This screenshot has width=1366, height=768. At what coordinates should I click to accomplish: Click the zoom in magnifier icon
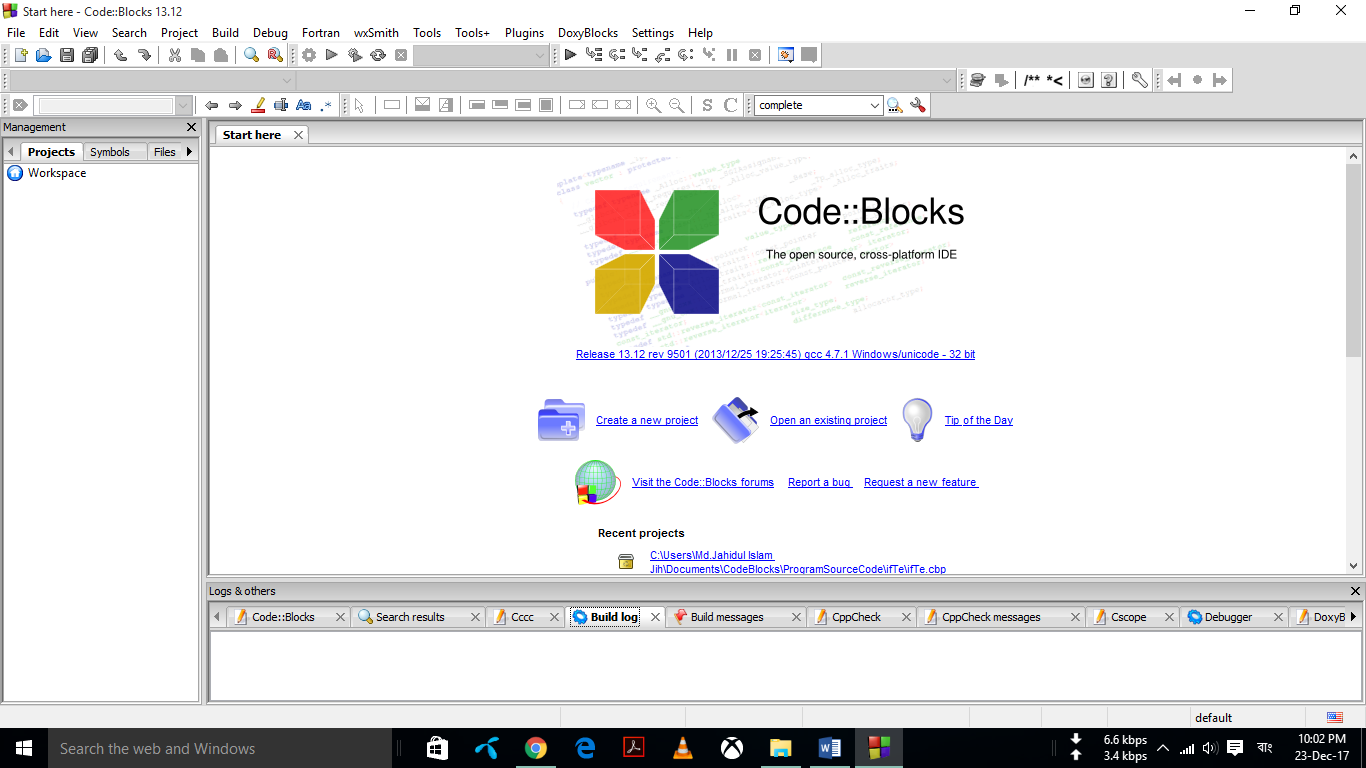654,105
